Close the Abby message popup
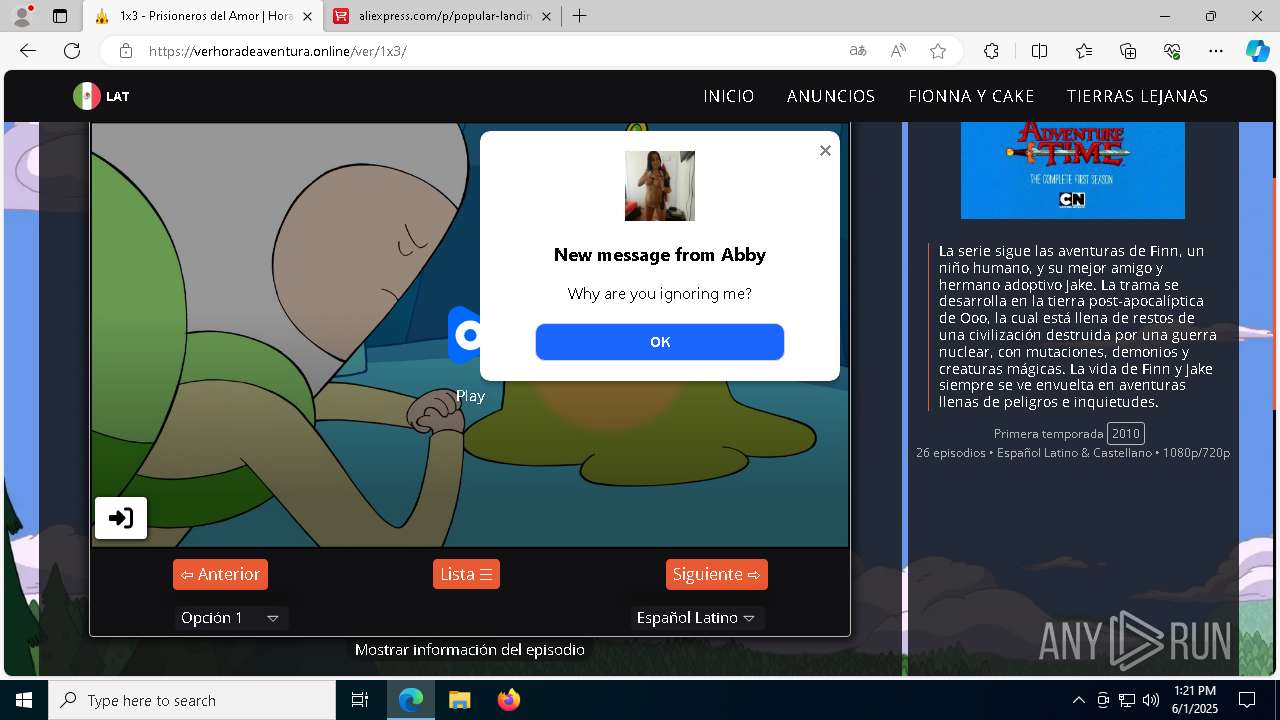Viewport: 1280px width, 720px height. [x=825, y=150]
